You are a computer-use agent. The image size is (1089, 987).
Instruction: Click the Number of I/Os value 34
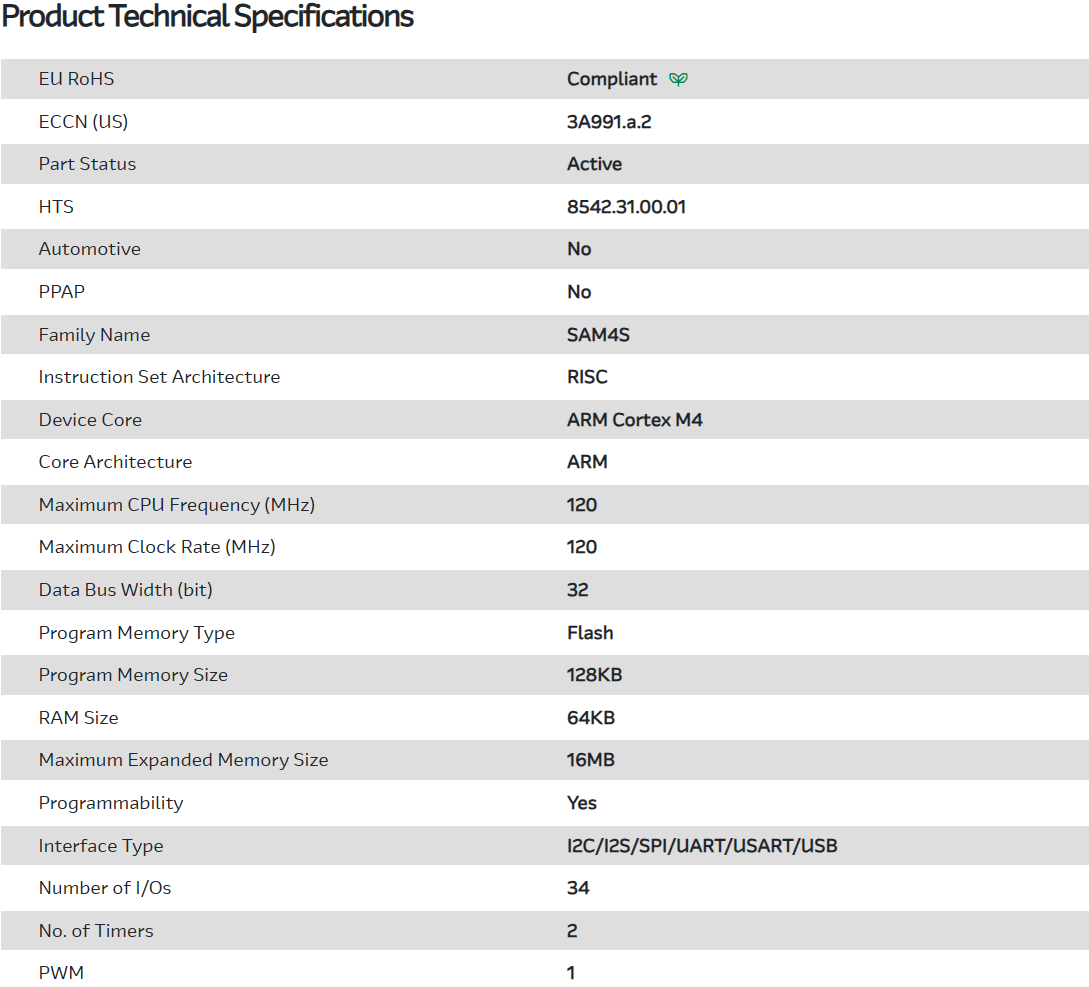(578, 888)
